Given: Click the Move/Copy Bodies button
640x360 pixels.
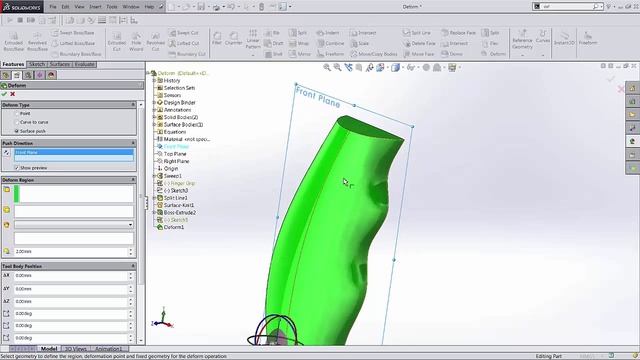Looking at the screenshot, I should pyautogui.click(x=374, y=54).
